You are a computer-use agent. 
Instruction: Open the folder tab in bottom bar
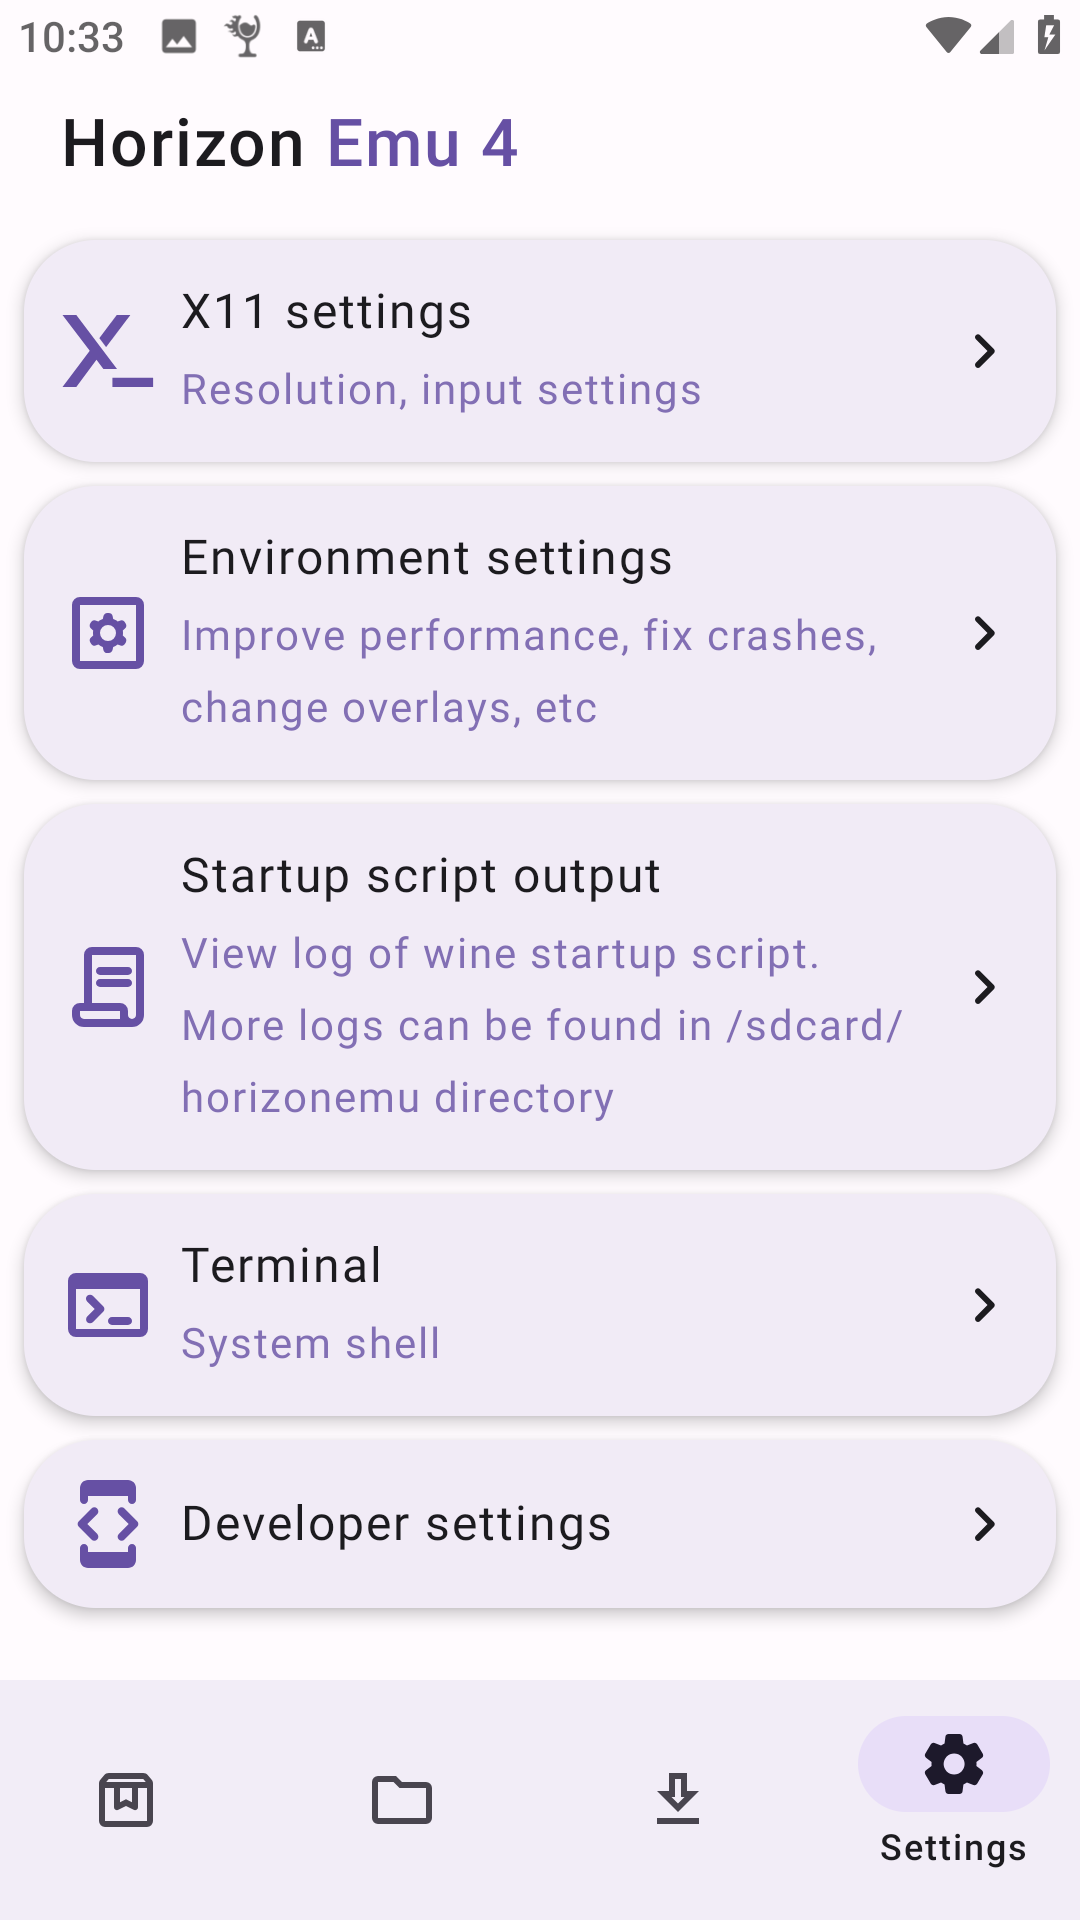(402, 1800)
